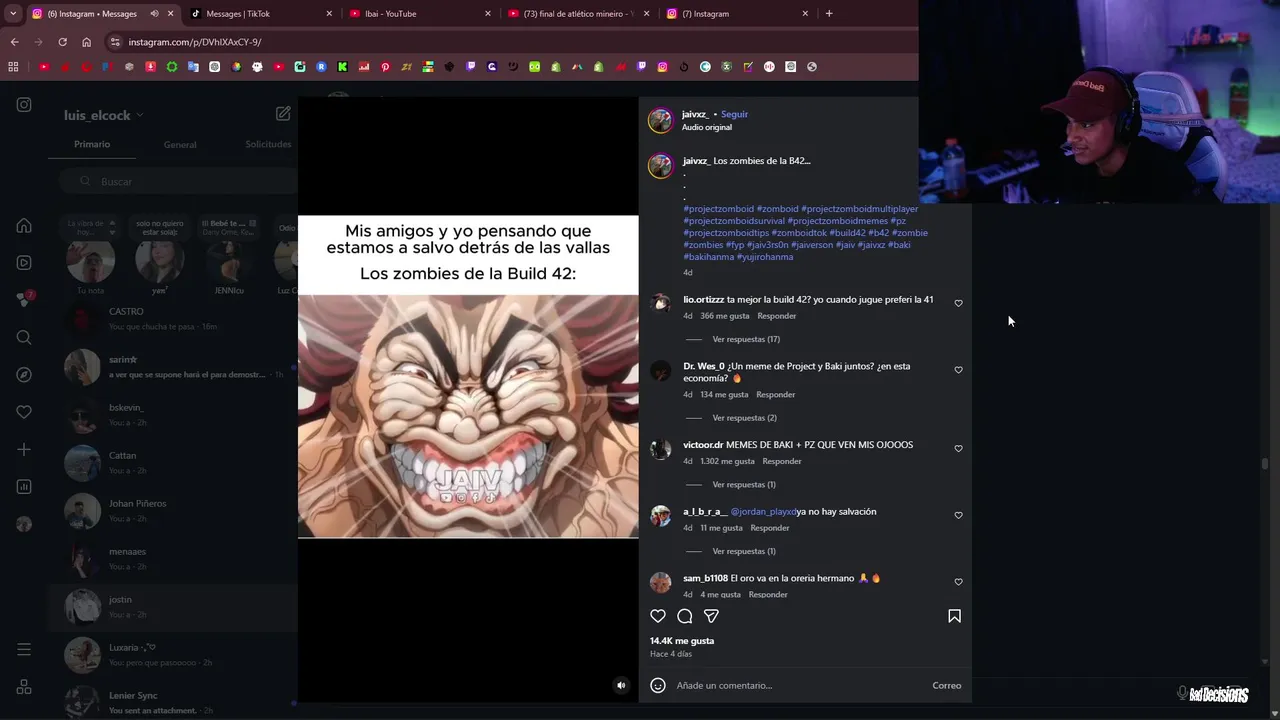Open profile avatar in Instagram sidebar
The height and width of the screenshot is (720, 1280).
24,524
